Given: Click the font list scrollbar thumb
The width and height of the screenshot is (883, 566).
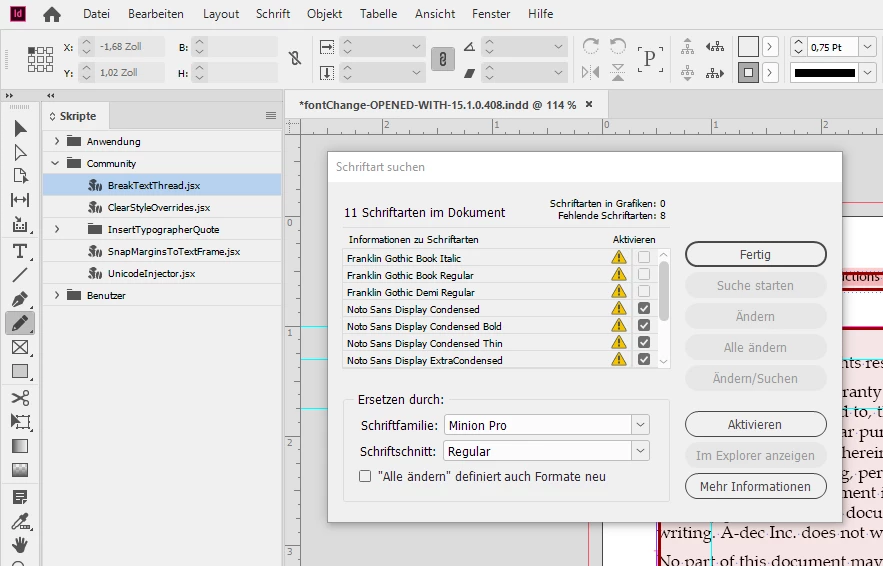Looking at the screenshot, I should point(664,291).
